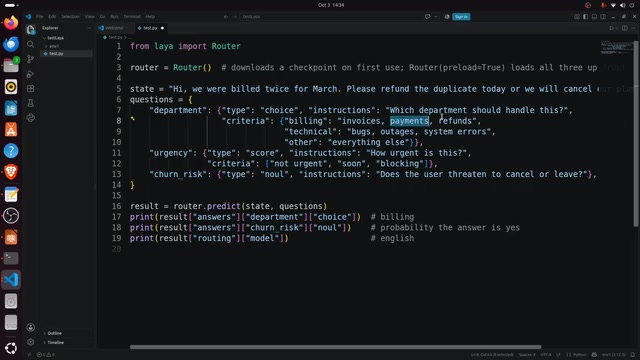Screen dimensions: 640x360
Task: Click the Spaces: 4 indentation indicator
Action: pos(527,355)
